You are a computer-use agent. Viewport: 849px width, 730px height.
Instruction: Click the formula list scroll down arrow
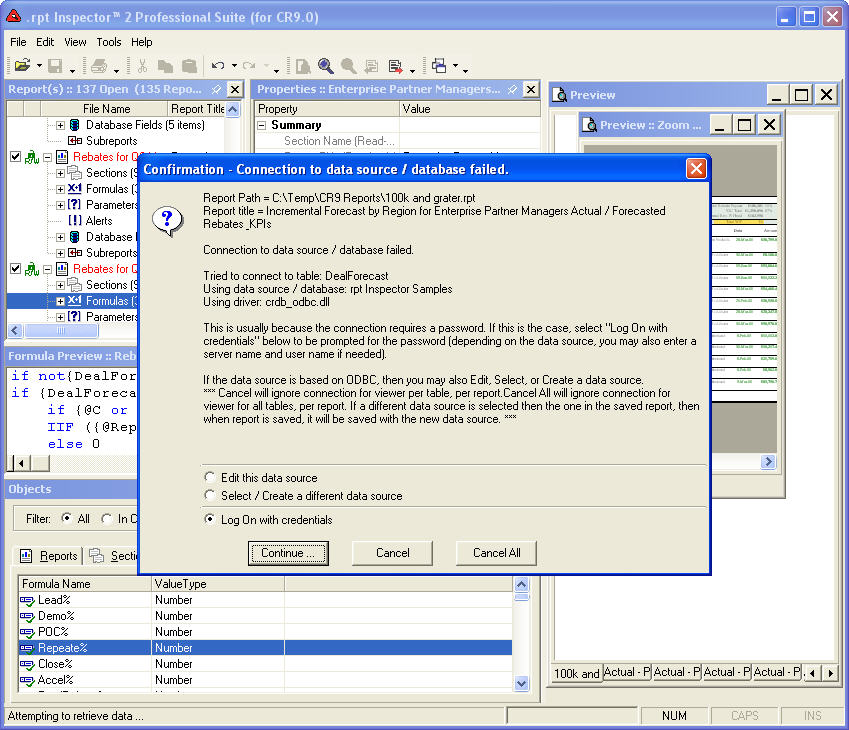521,683
